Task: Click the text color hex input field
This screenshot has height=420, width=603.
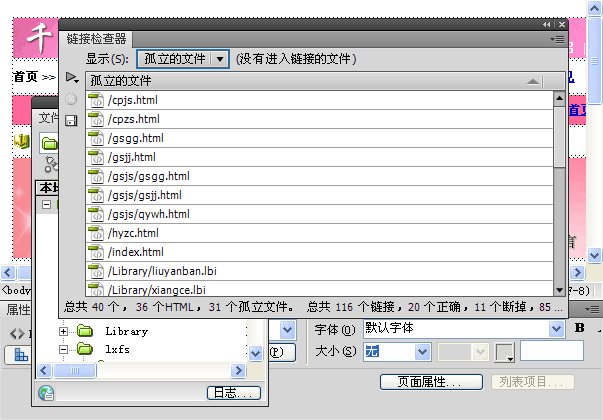Action: point(551,351)
